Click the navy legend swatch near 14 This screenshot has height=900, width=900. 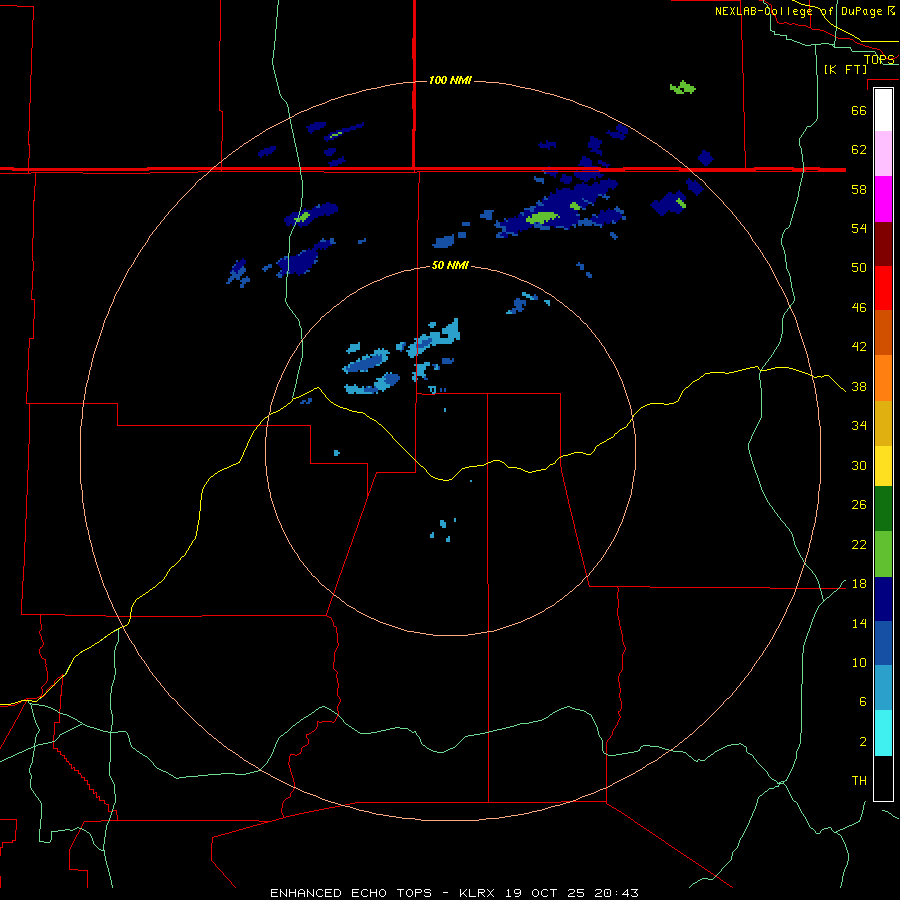[x=883, y=599]
